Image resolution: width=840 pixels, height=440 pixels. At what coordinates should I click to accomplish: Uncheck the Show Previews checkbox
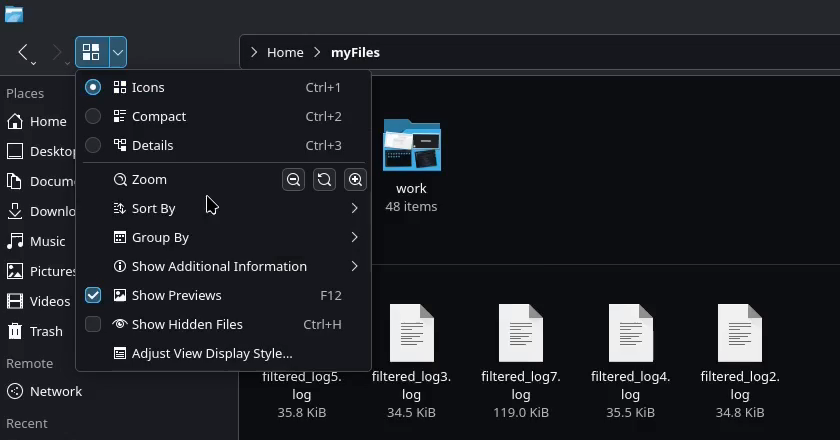[x=93, y=295]
